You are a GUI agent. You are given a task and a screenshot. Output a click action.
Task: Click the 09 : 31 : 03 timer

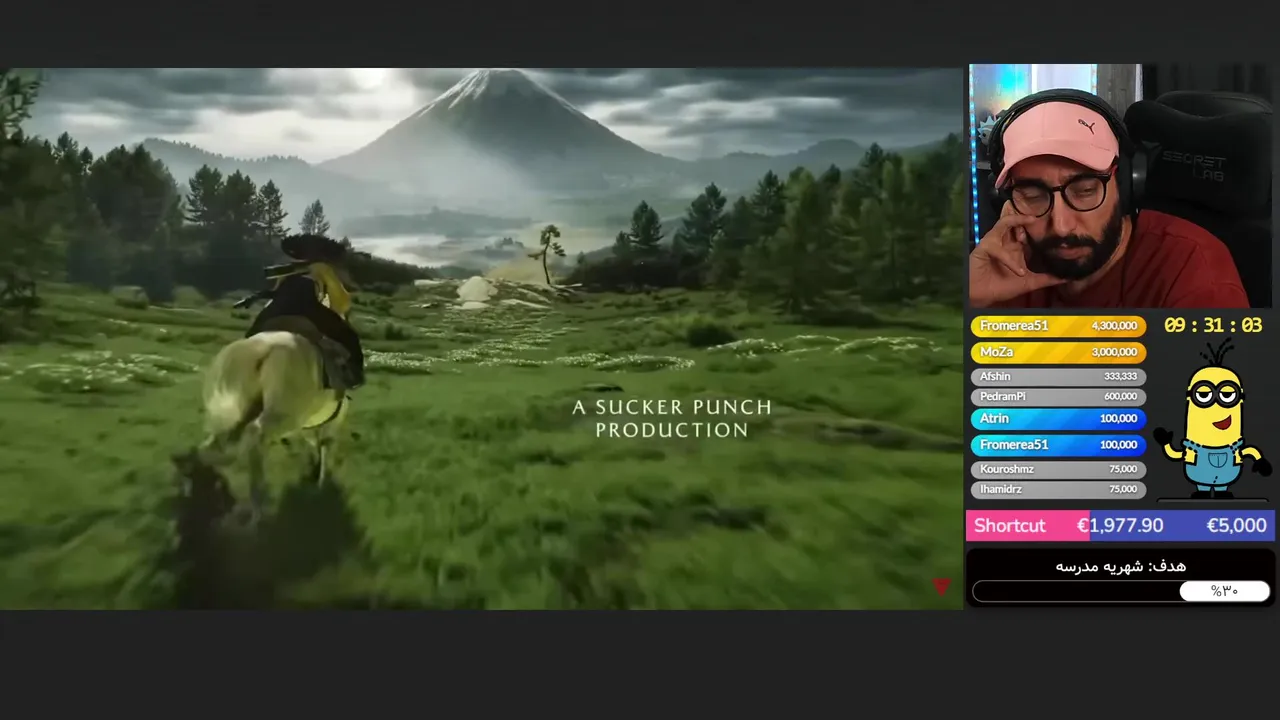tap(1213, 325)
